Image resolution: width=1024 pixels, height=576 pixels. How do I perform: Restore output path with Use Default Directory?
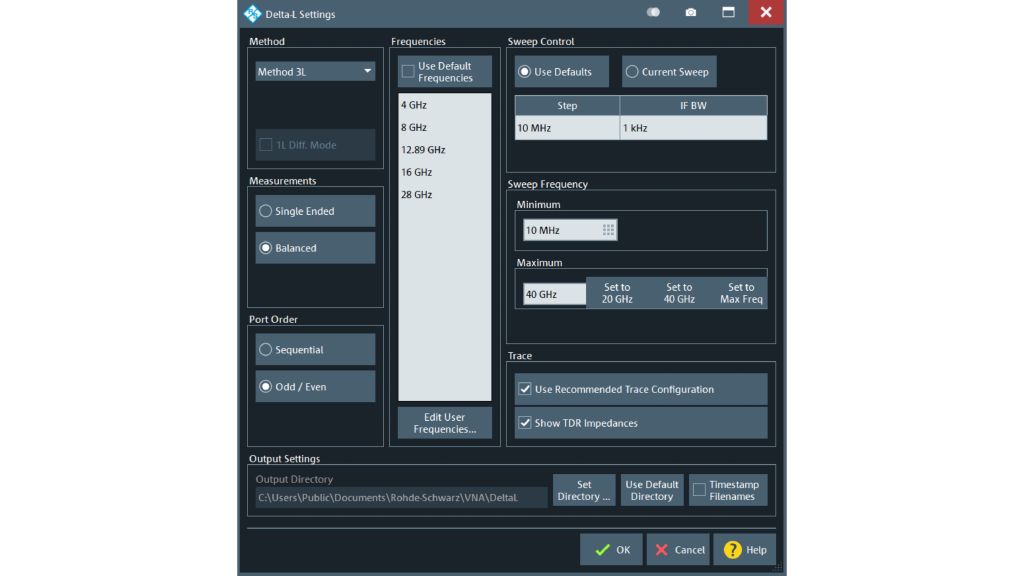[651, 489]
